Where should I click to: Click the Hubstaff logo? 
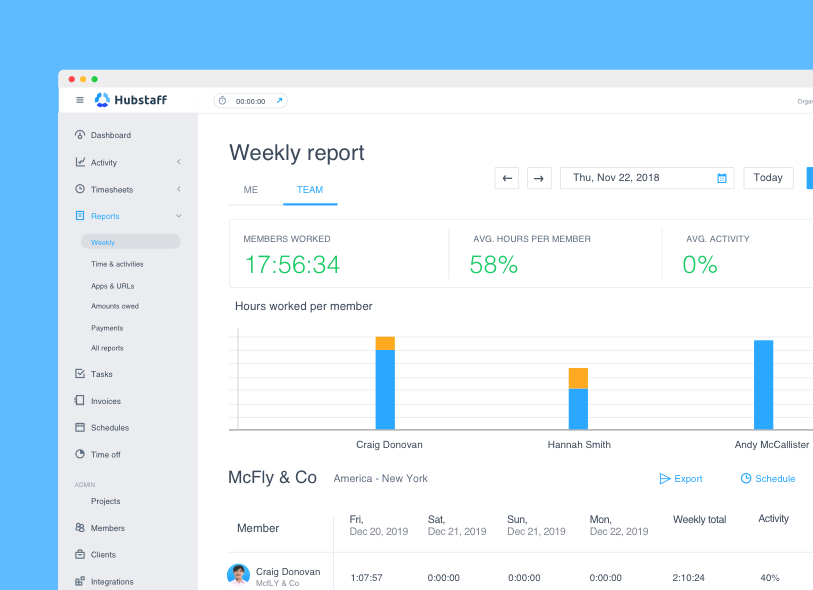(x=125, y=100)
